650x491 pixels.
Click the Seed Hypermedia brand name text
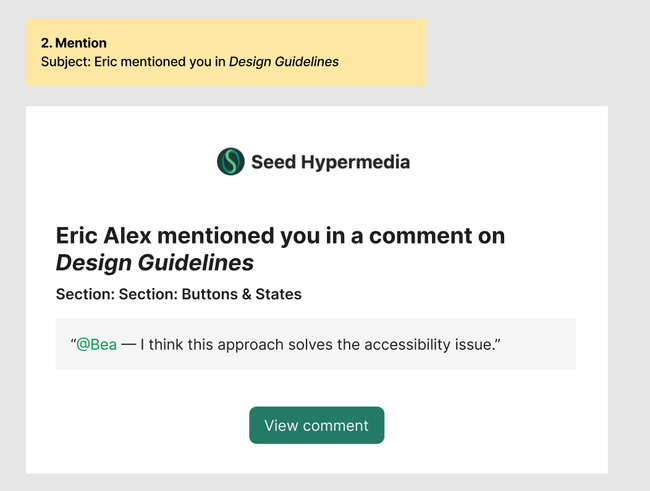coord(330,162)
